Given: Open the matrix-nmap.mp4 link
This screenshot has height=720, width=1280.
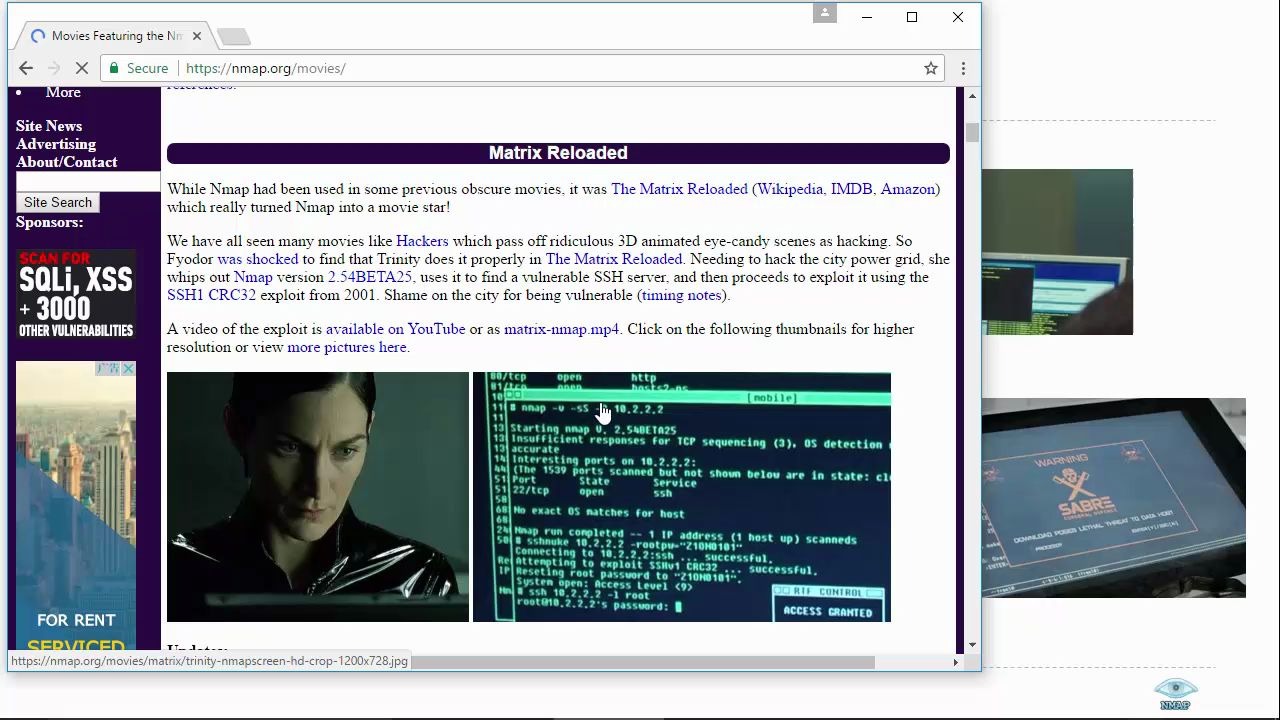Looking at the screenshot, I should 561,329.
